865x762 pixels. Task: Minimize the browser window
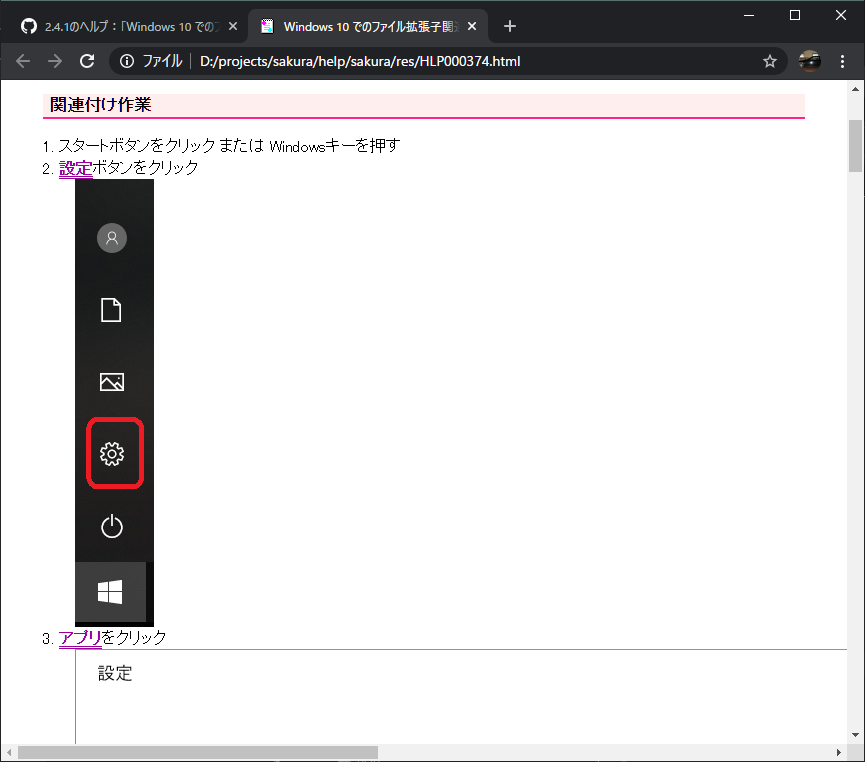tap(749, 15)
